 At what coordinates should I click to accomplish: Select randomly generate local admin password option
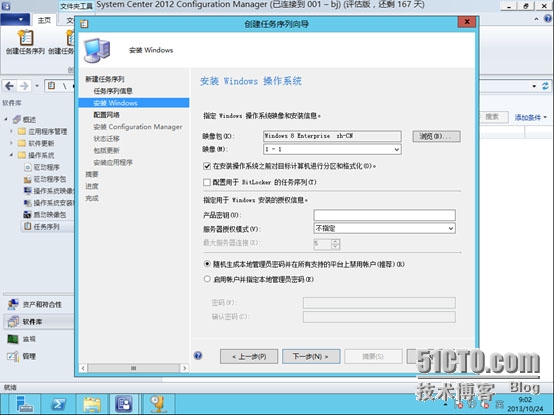[x=207, y=264]
